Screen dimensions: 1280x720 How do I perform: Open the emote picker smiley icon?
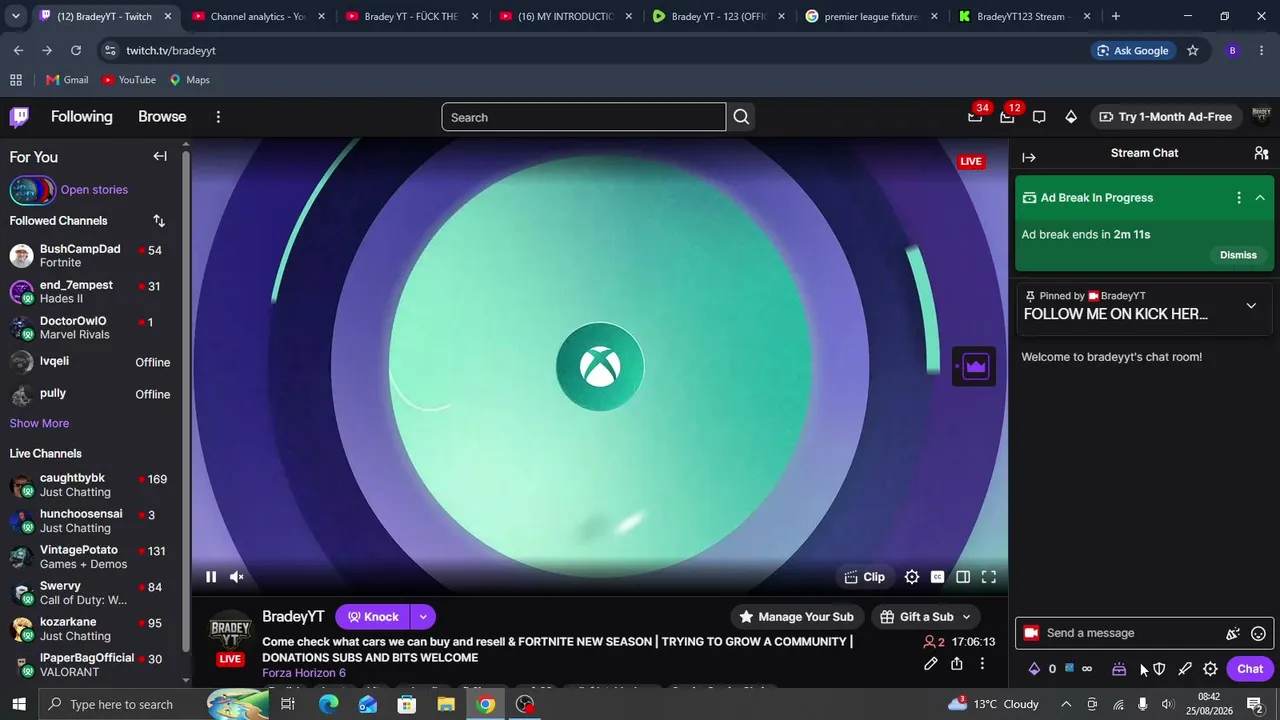click(x=1259, y=633)
